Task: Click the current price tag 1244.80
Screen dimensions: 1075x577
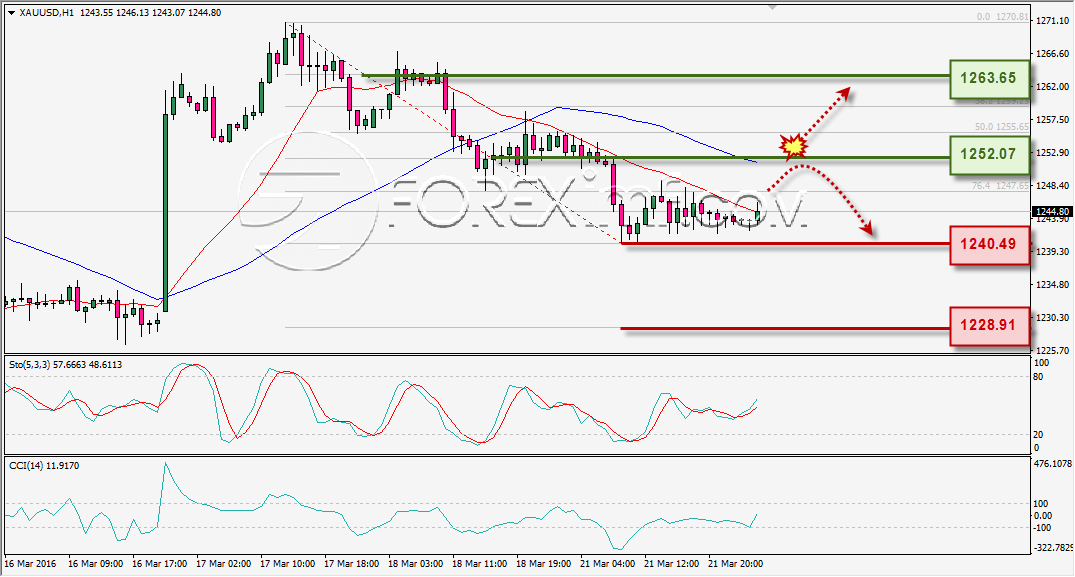Action: click(1050, 211)
